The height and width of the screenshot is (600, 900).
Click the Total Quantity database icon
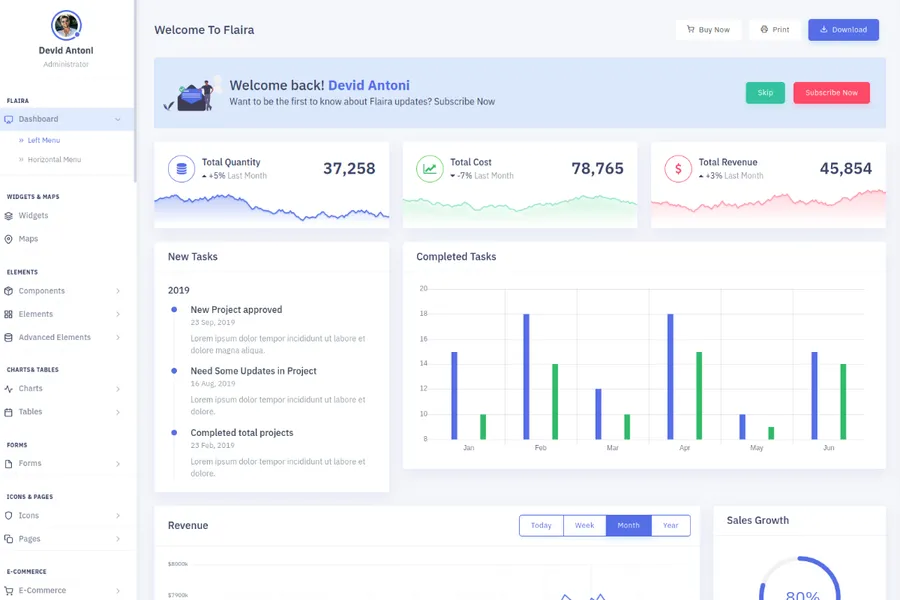(181, 169)
